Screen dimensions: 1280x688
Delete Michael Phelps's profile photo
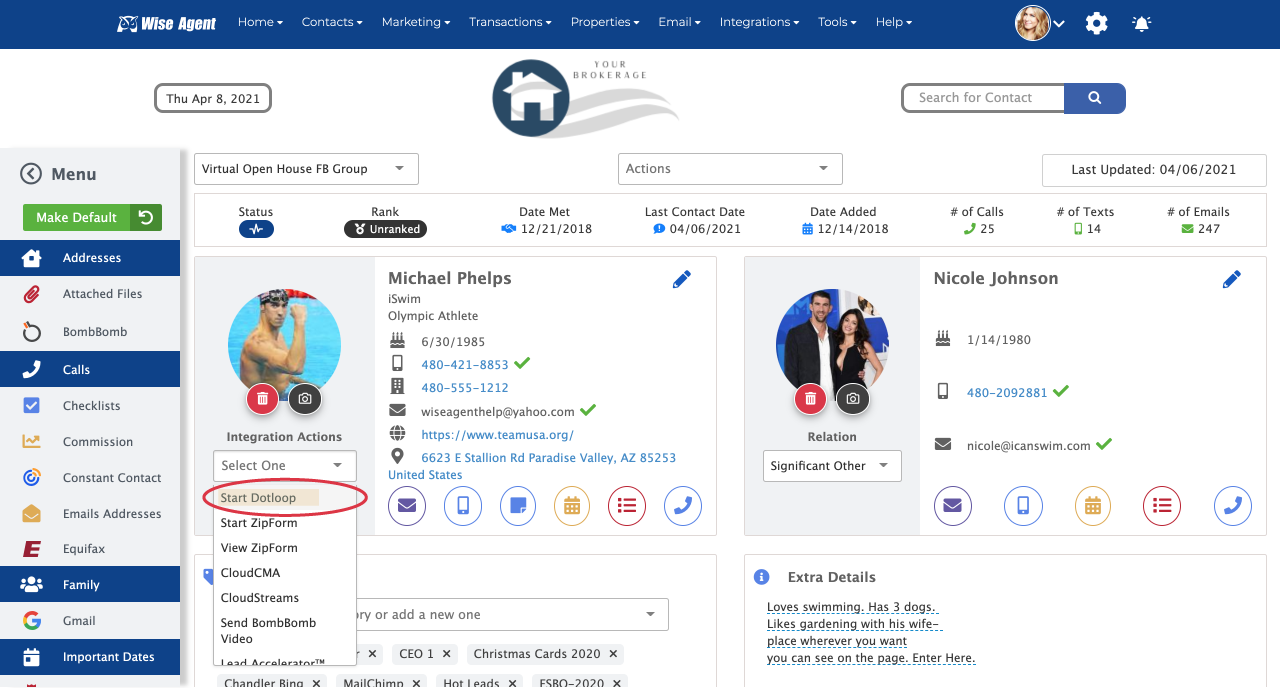click(261, 398)
